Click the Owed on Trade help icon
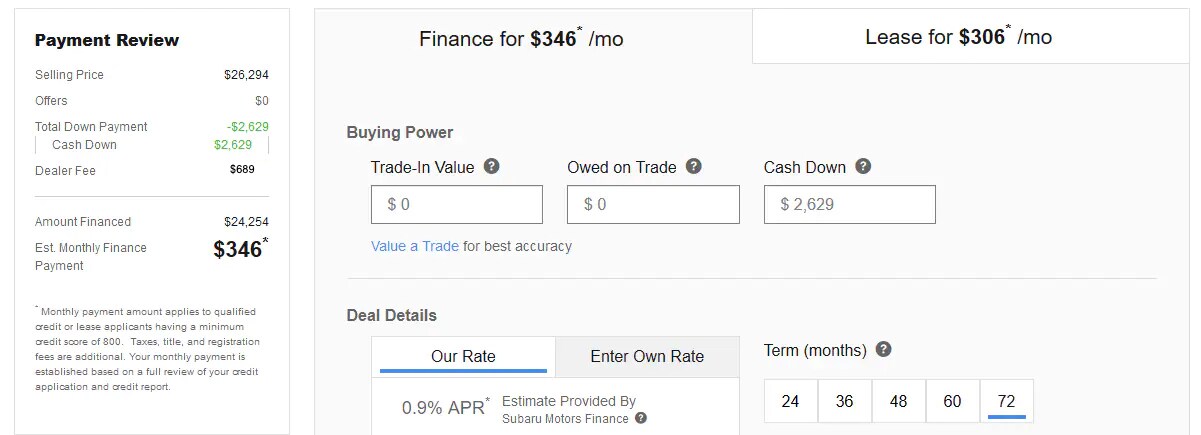Image resolution: width=1201 pixels, height=435 pixels. (693, 167)
